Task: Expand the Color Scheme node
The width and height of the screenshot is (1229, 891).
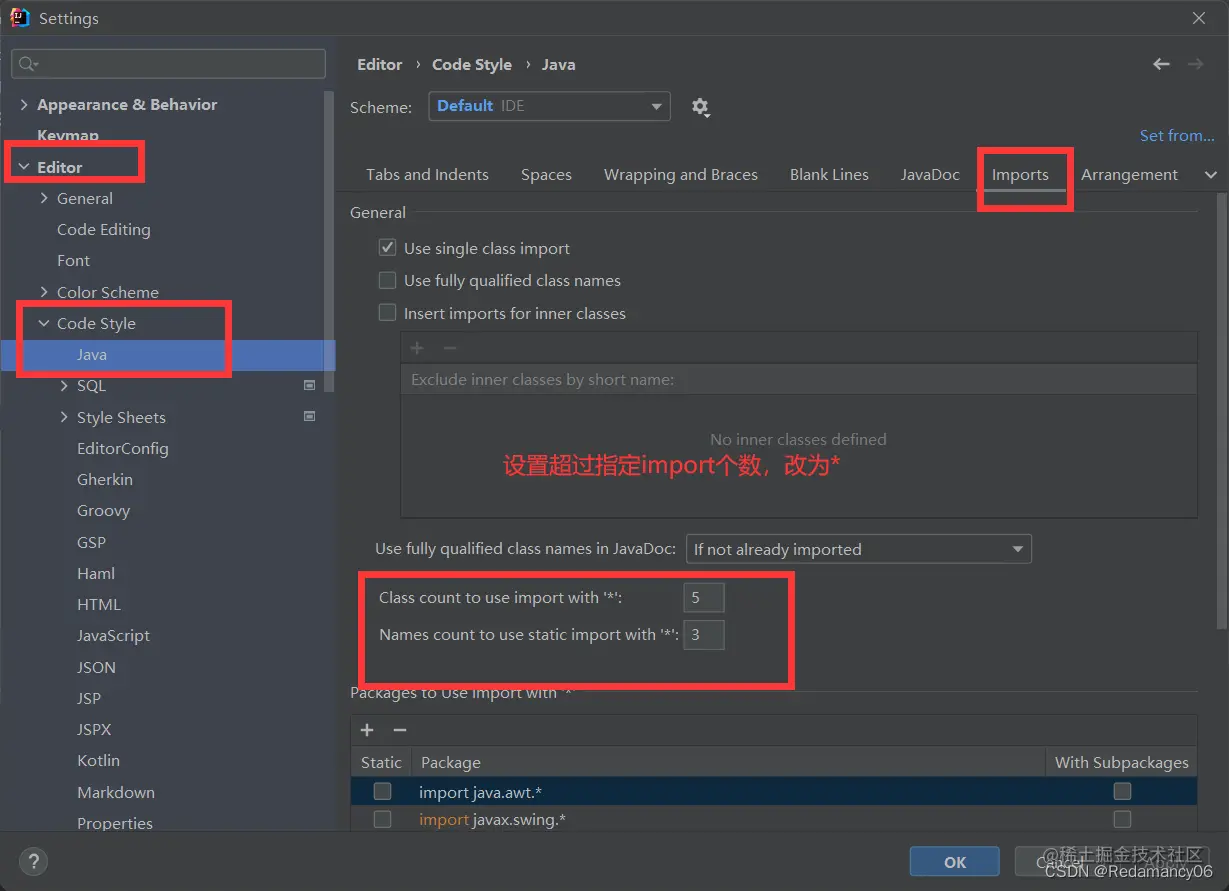Action: [44, 292]
